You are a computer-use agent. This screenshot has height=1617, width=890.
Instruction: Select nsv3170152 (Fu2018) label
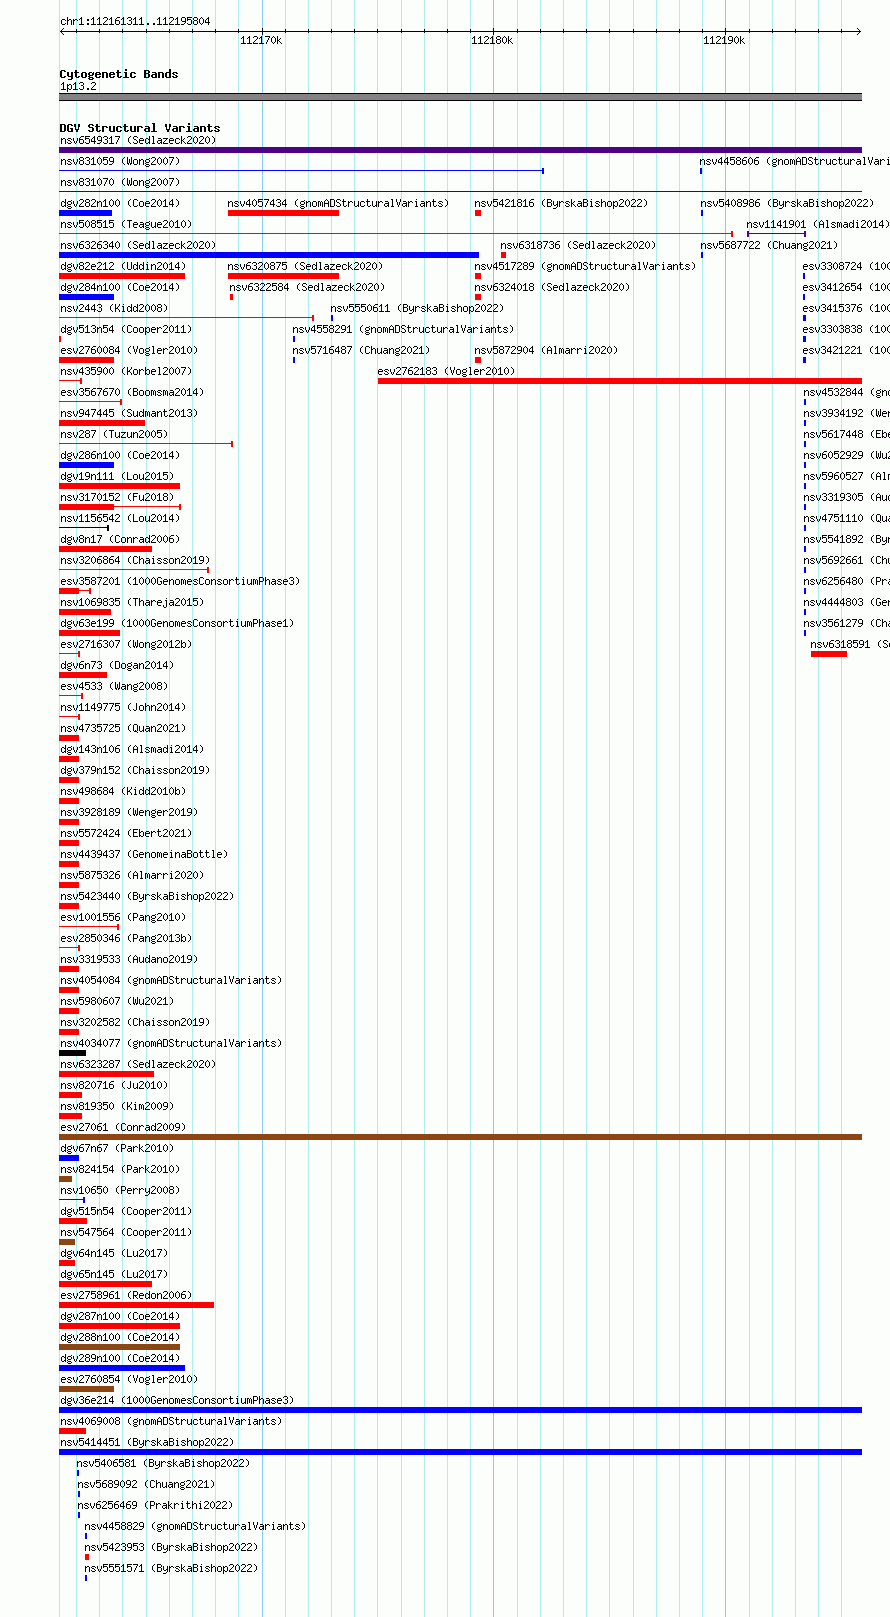coord(117,497)
